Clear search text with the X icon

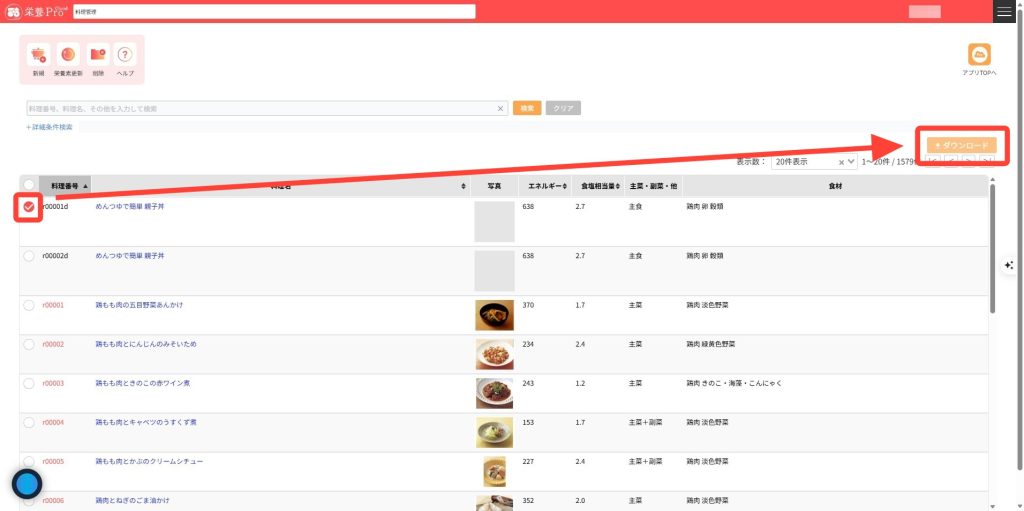pyautogui.click(x=501, y=108)
